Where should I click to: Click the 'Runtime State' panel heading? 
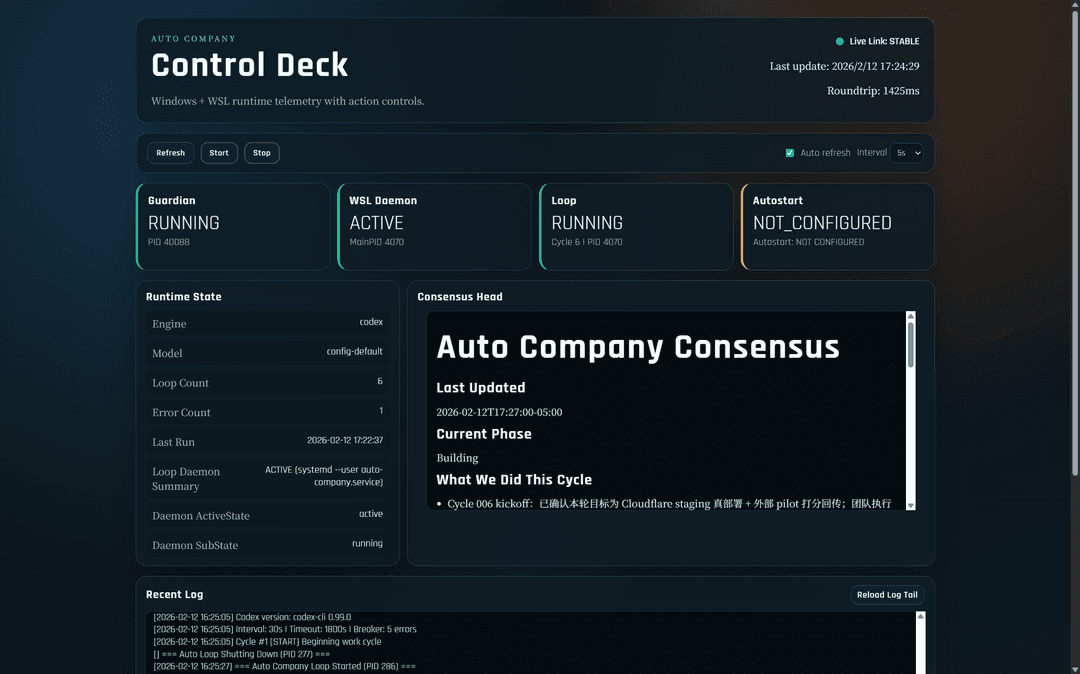click(x=184, y=297)
